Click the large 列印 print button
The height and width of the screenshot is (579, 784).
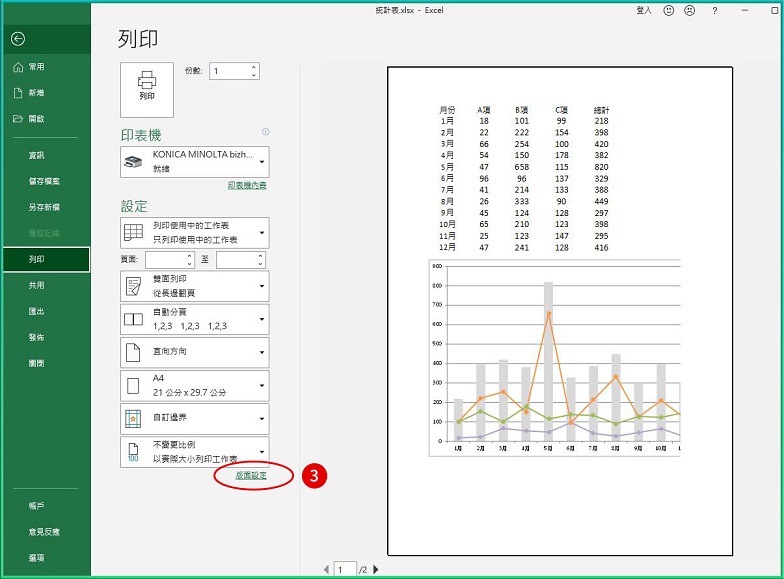147,90
